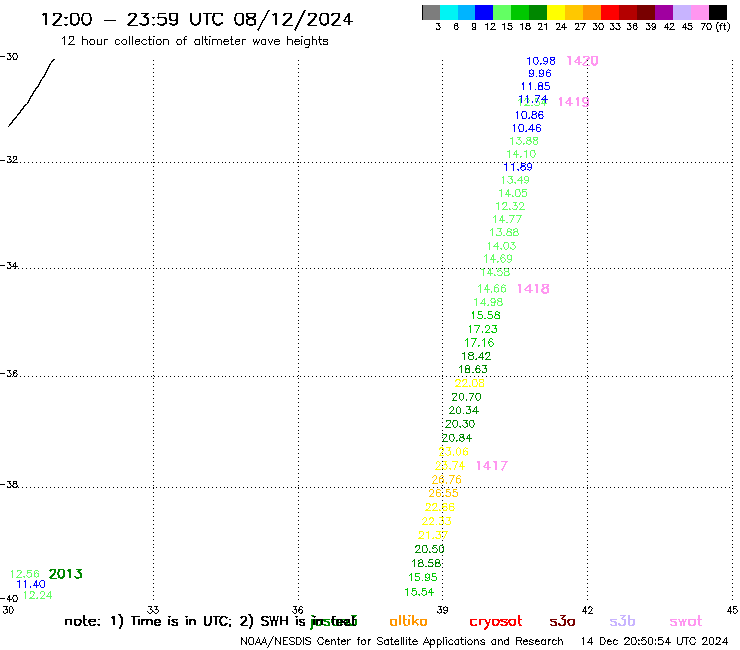Select the s3a satellite legend label
740x650 pixels.
tap(562, 621)
